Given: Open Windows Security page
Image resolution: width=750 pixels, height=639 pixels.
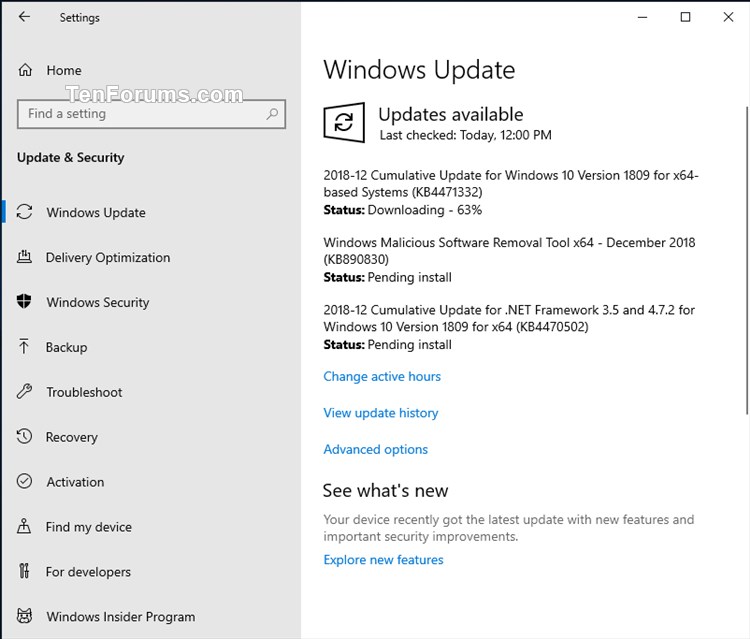Looking at the screenshot, I should tap(98, 302).
